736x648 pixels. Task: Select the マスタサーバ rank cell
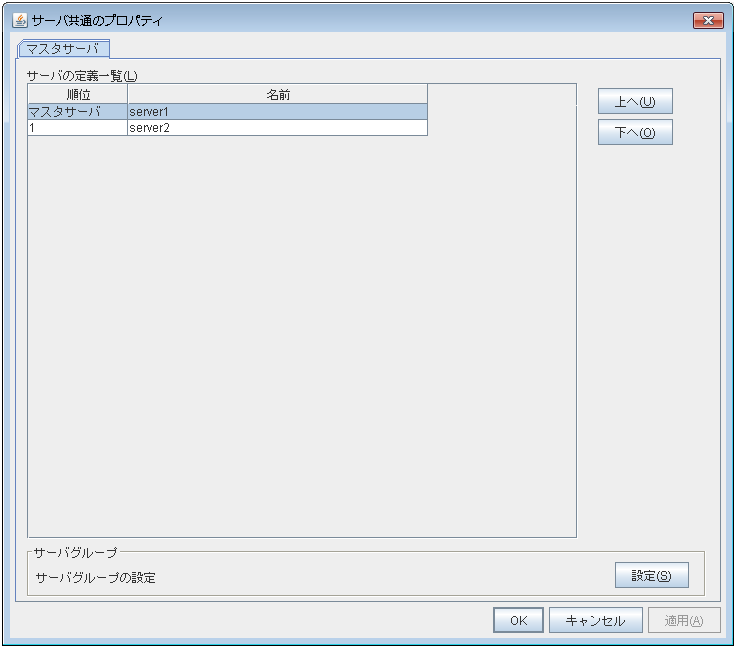point(77,112)
